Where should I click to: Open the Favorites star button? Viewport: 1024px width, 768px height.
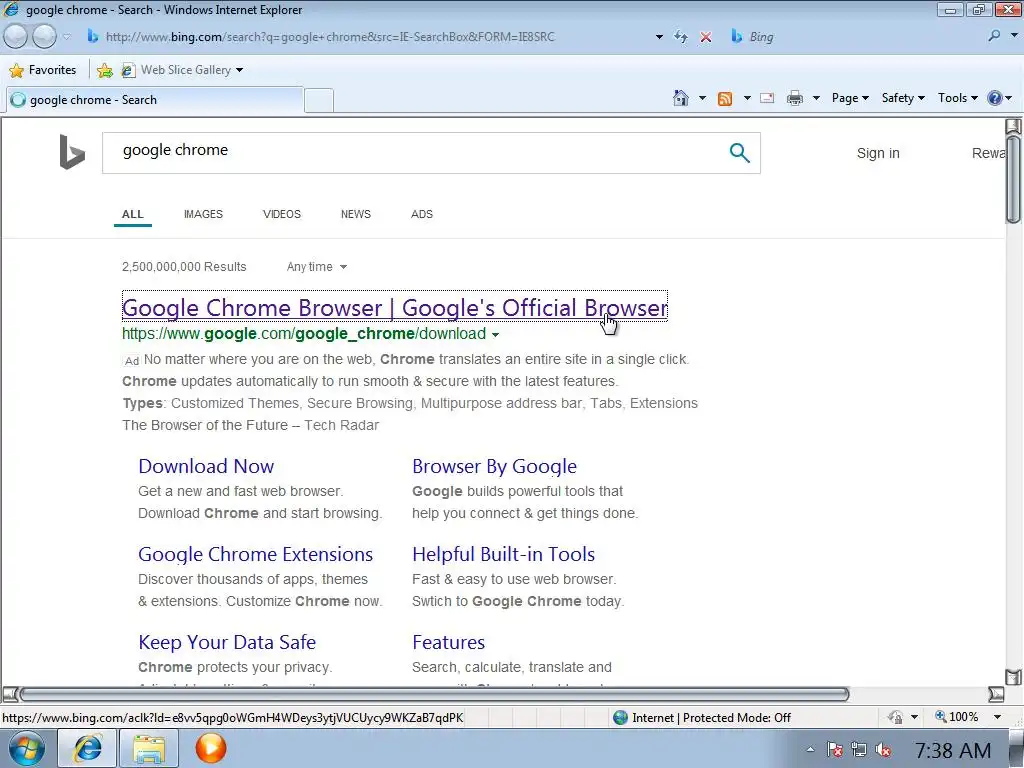pos(42,70)
